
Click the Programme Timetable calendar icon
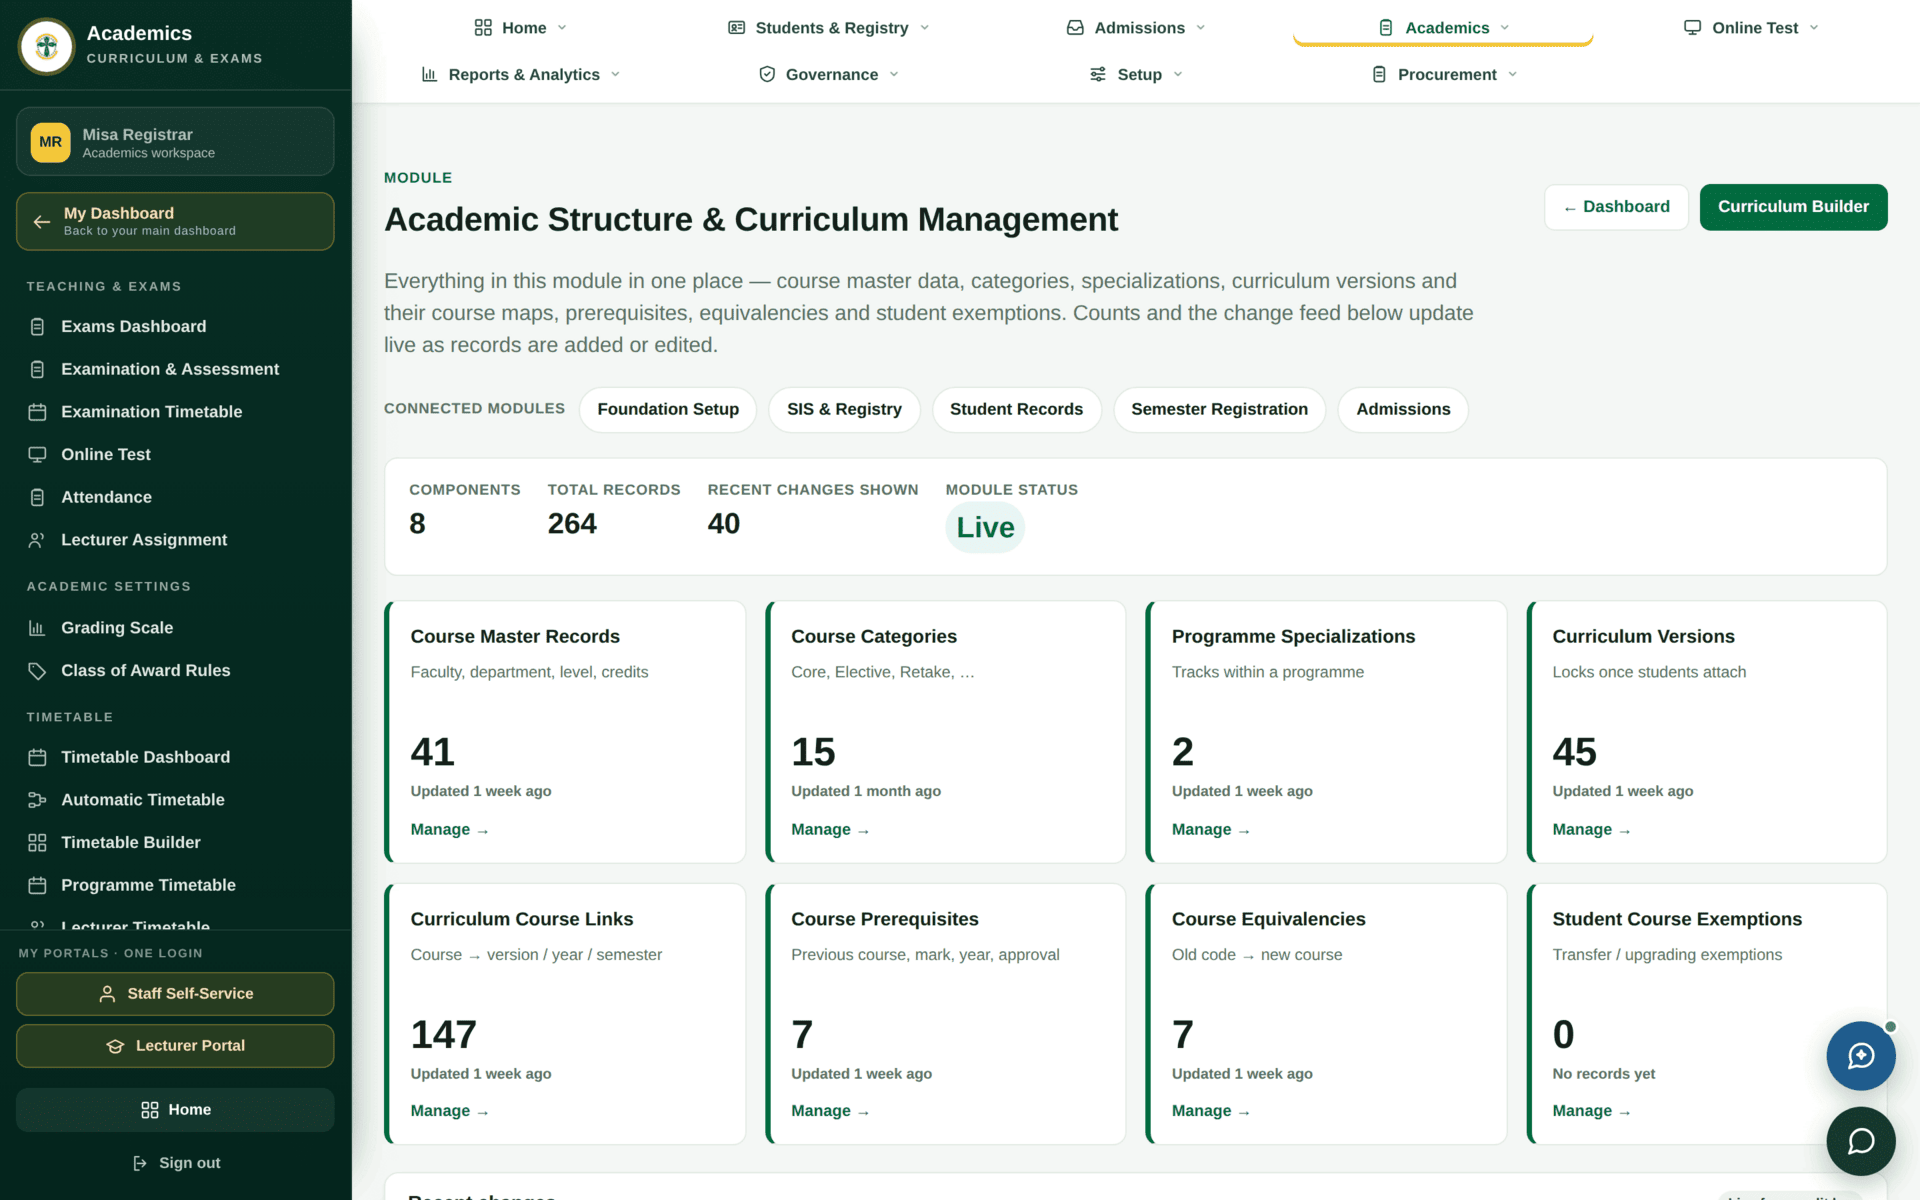pyautogui.click(x=37, y=886)
